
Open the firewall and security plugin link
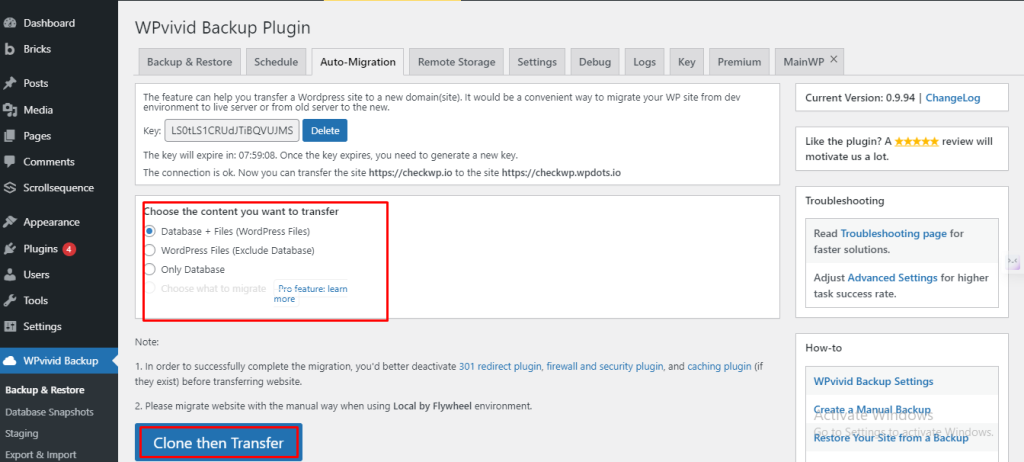tap(605, 367)
